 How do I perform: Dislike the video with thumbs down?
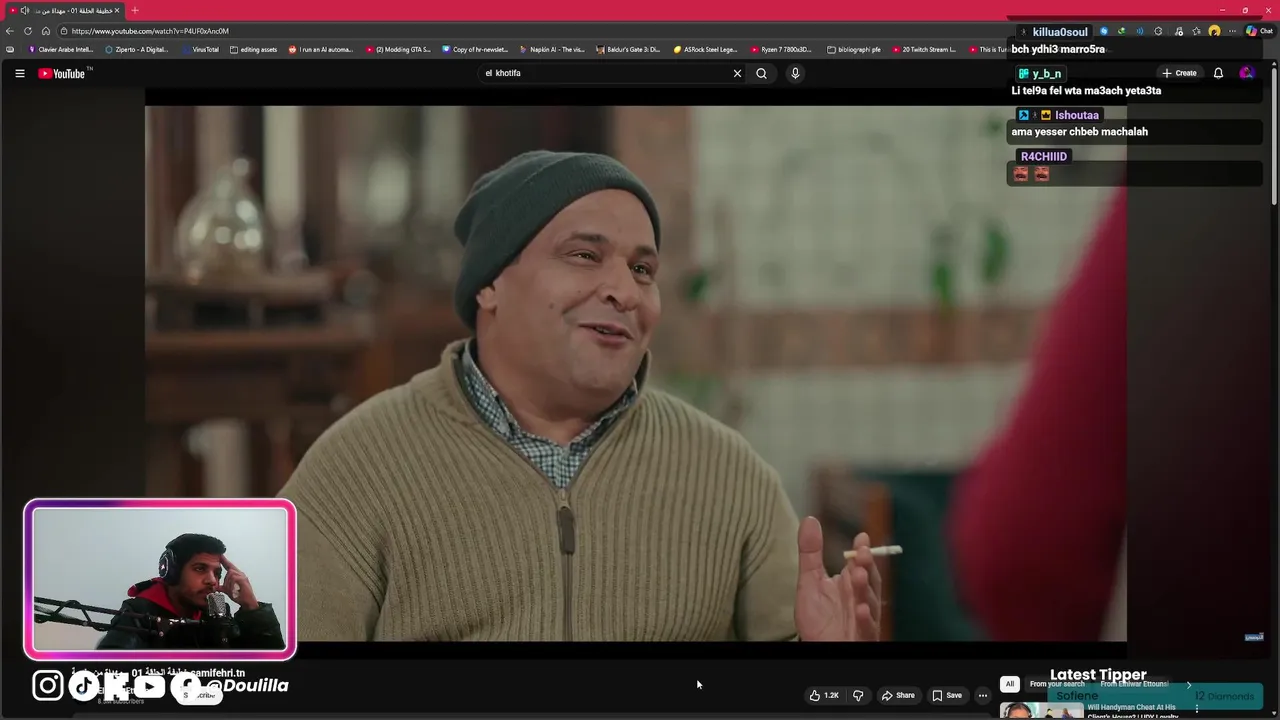coord(857,695)
